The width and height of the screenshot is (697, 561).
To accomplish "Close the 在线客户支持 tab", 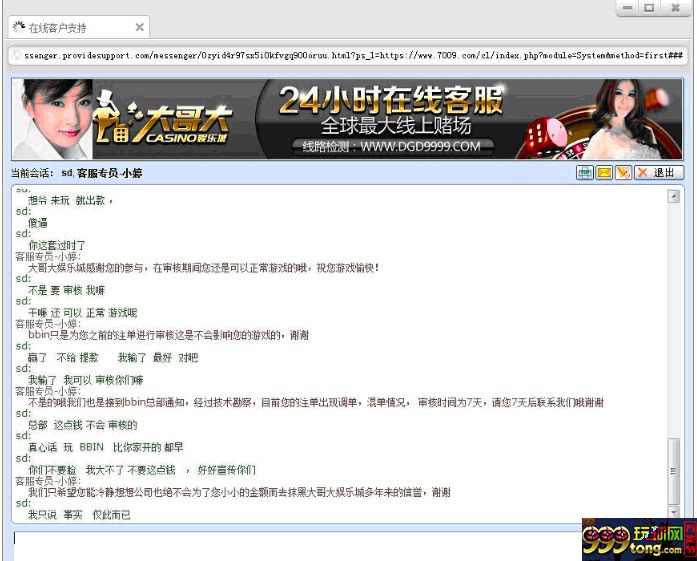I will [x=140, y=28].
